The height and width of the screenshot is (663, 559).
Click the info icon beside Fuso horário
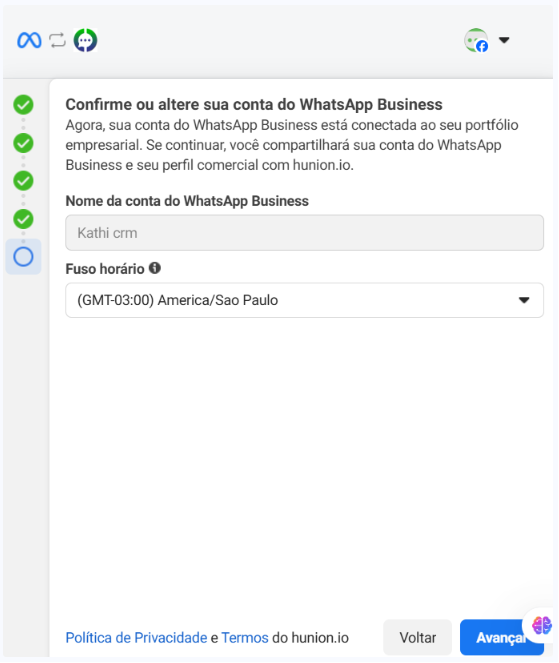[x=155, y=268]
